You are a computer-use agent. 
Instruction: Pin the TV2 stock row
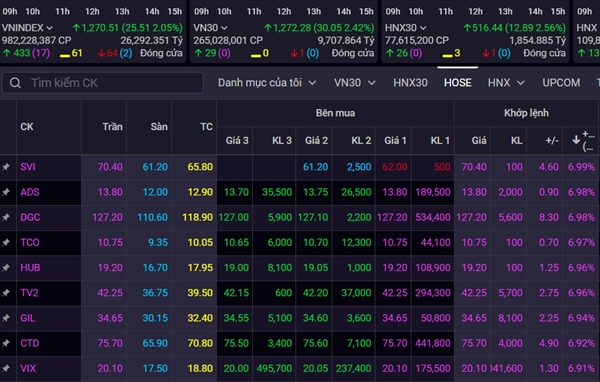6,293
